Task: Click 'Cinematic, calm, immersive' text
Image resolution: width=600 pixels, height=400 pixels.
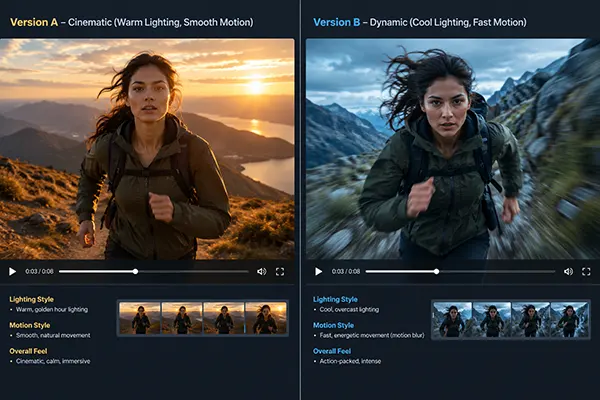Action: pyautogui.click(x=53, y=361)
